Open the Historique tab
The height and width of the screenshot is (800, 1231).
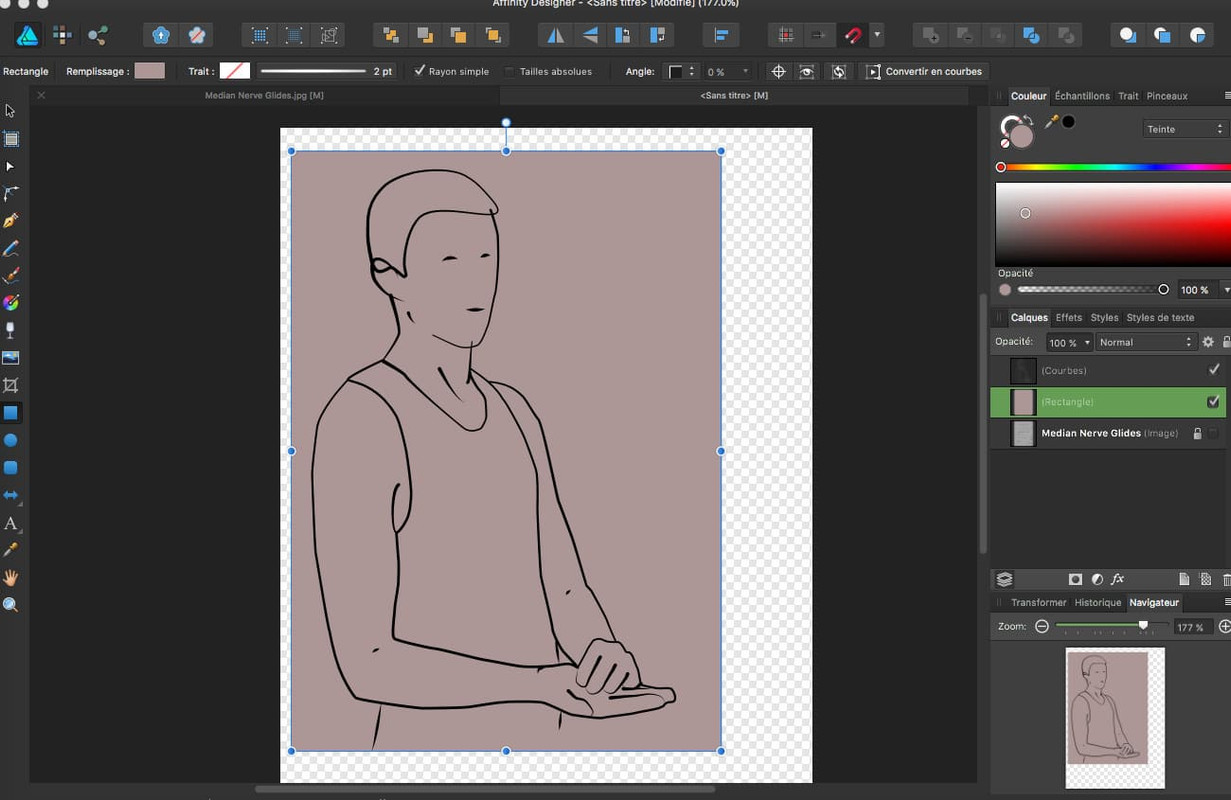[1097, 602]
